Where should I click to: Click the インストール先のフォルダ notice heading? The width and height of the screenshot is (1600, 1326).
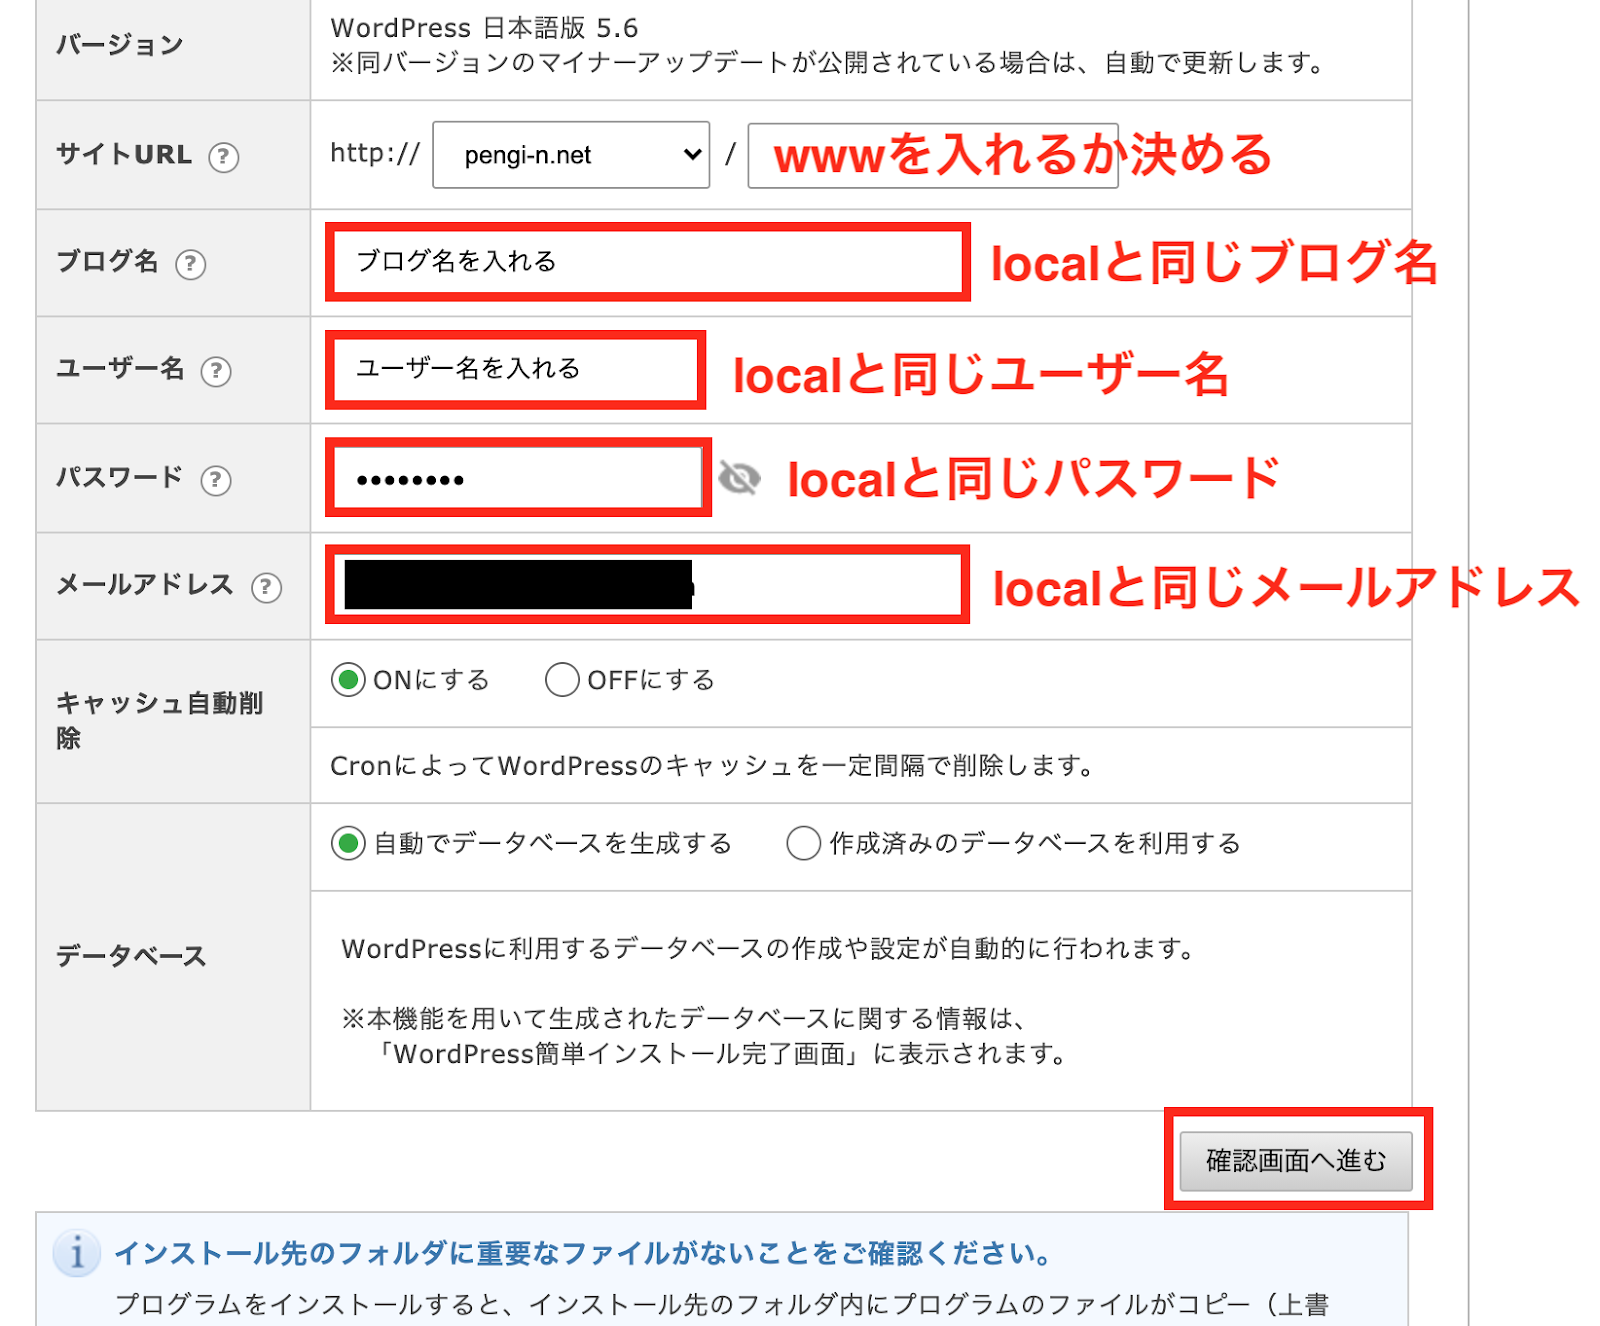[582, 1253]
